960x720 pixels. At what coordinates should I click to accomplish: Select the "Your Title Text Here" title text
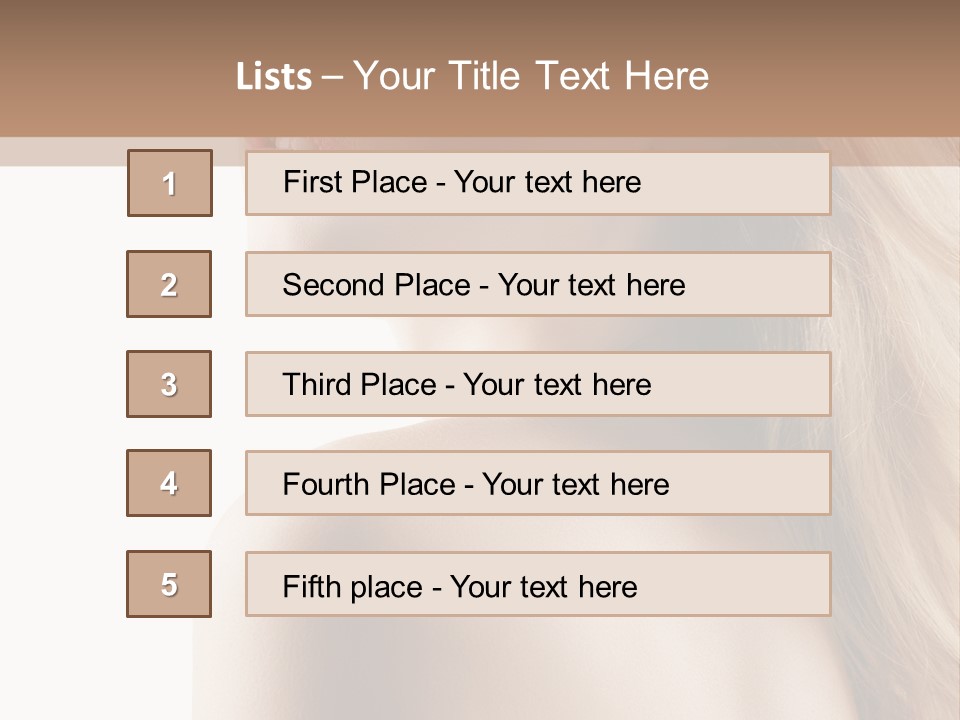[531, 76]
